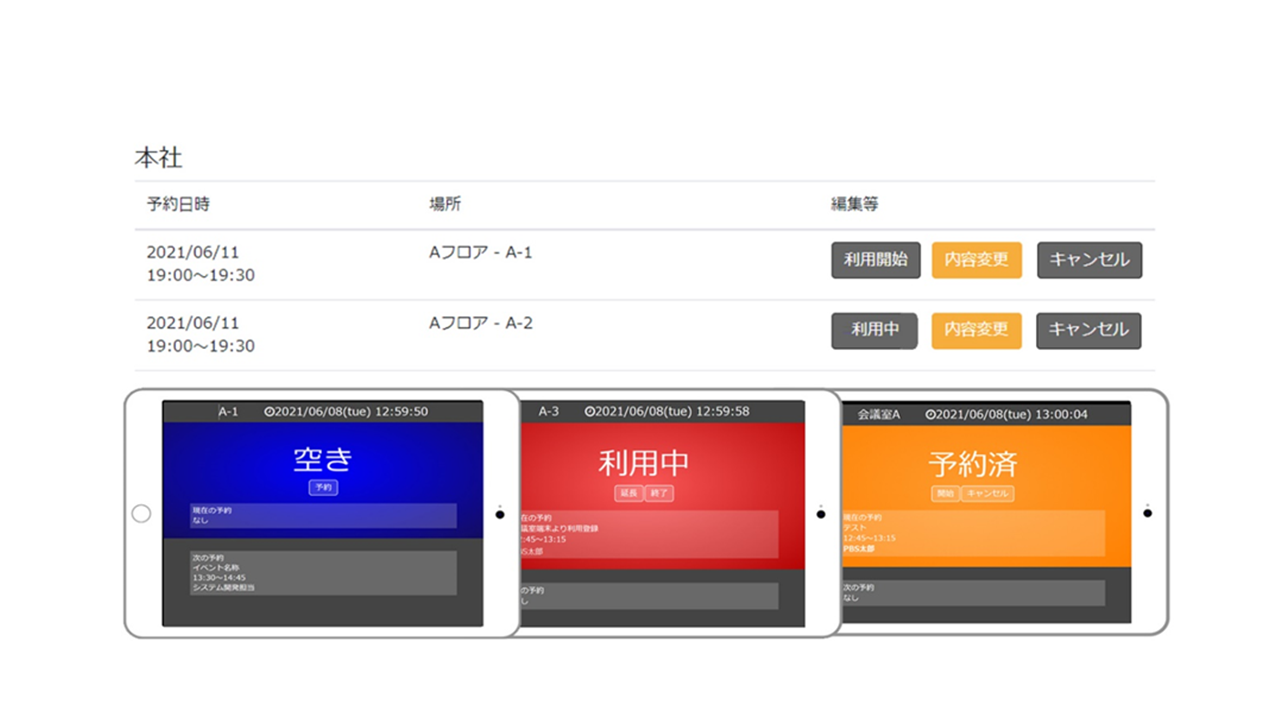Viewport: 1280px width, 720px height.
Task: Click the 本社 heading
Action: click(x=159, y=157)
